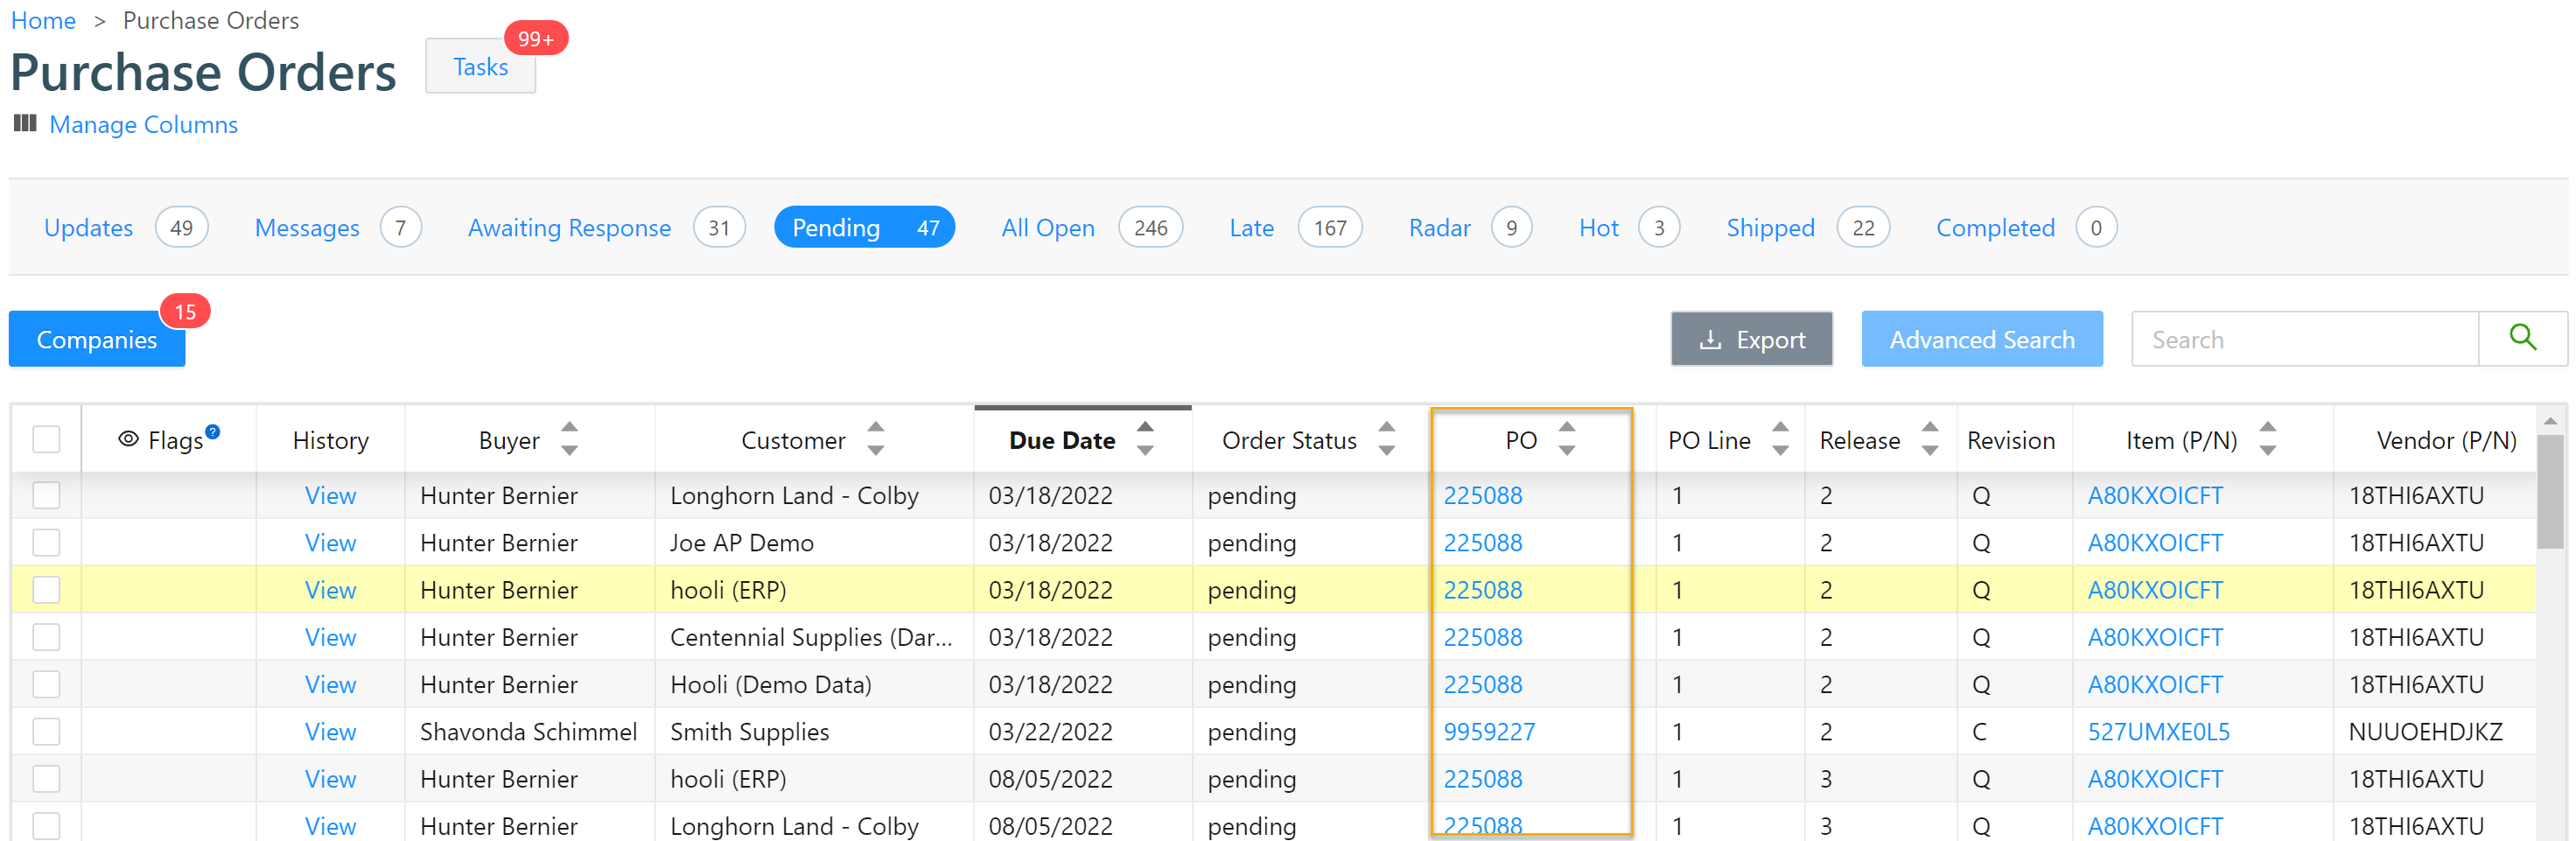
Task: Click the Flags eye icon
Action: pos(128,439)
